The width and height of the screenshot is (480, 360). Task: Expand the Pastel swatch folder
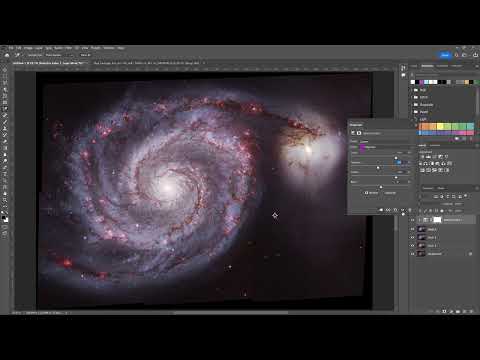(412, 112)
